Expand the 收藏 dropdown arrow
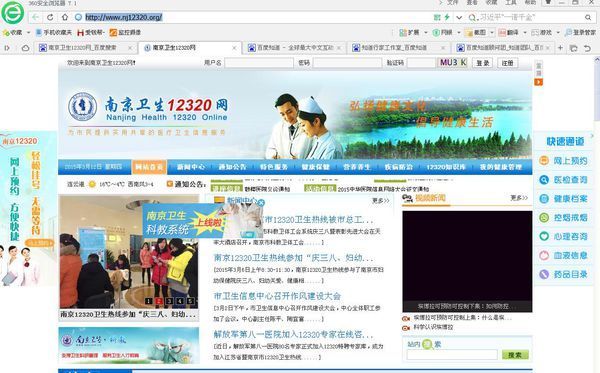Image resolution: width=600 pixels, height=373 pixels. coord(28,33)
